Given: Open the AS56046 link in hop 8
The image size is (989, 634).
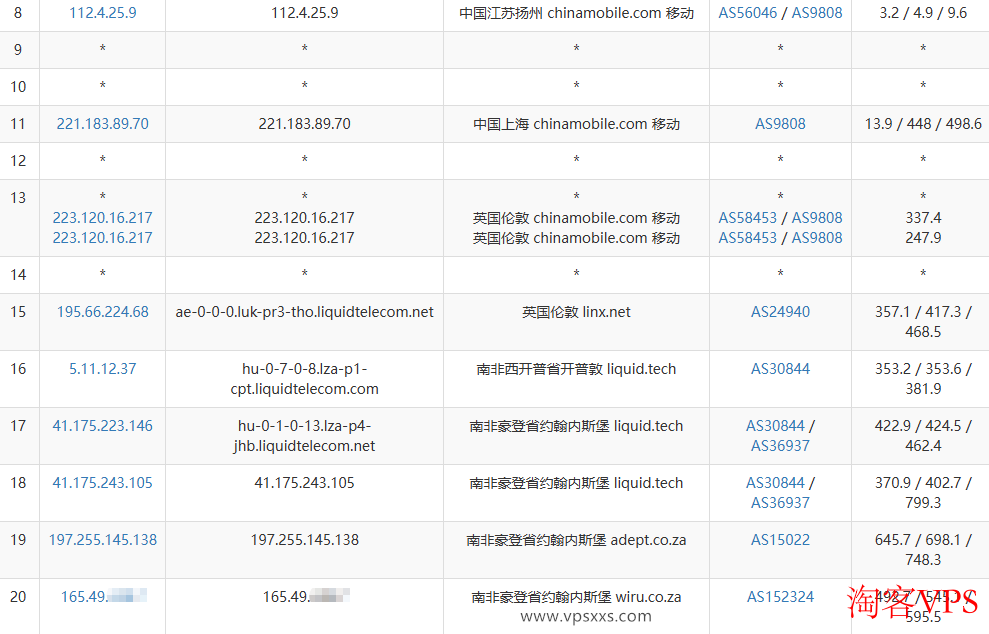Looking at the screenshot, I should 747,13.
